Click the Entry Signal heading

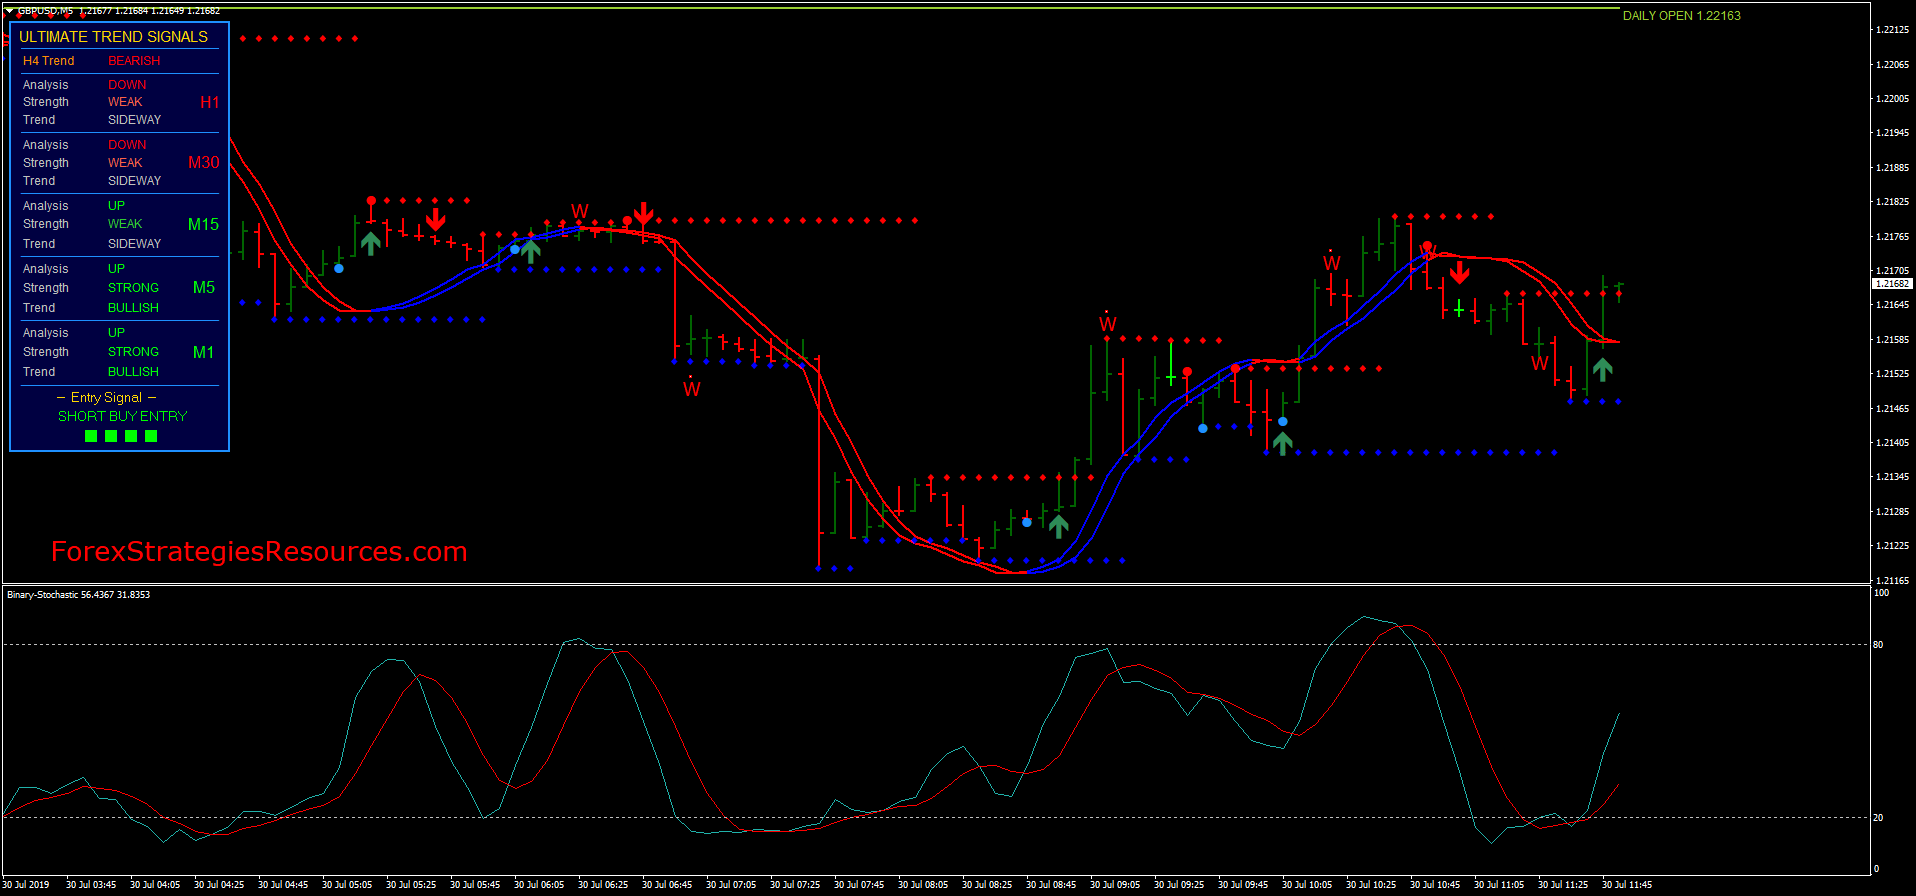point(106,397)
